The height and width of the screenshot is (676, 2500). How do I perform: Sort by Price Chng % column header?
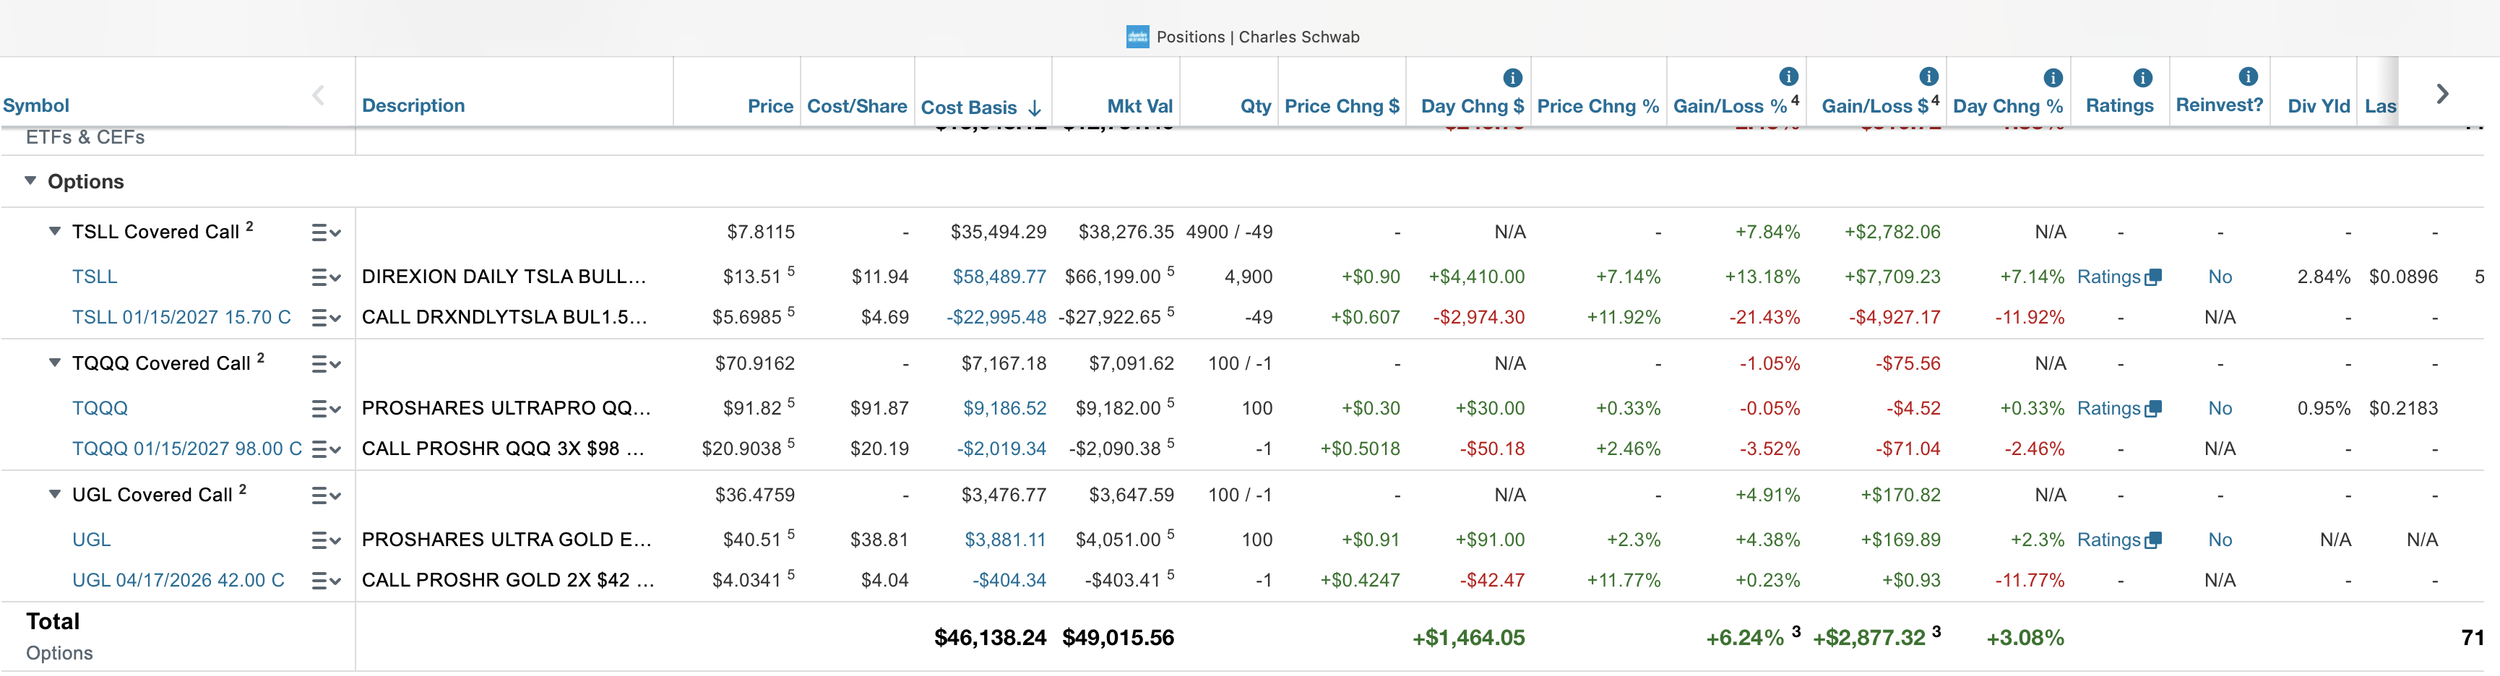[1598, 106]
